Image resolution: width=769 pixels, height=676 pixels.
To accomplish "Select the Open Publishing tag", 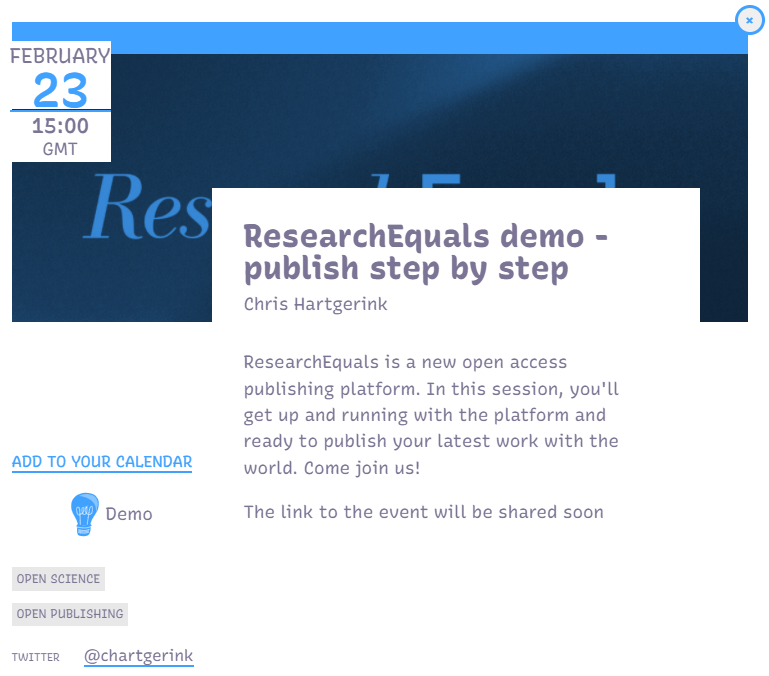I will (70, 614).
